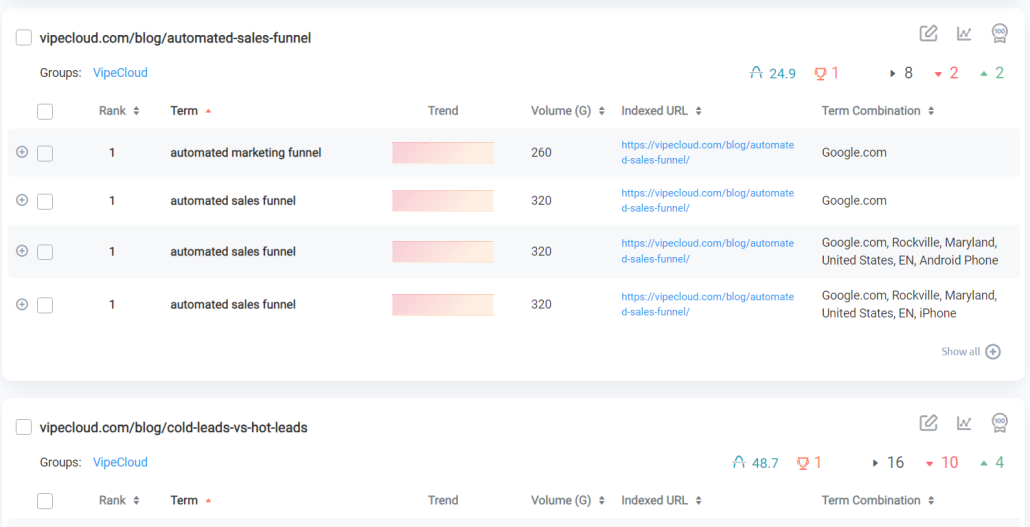The image size is (1030, 527).
Task: Open vipecloud.com/blog/cold-leads-vs-hot-leads title
Action: [x=173, y=428]
